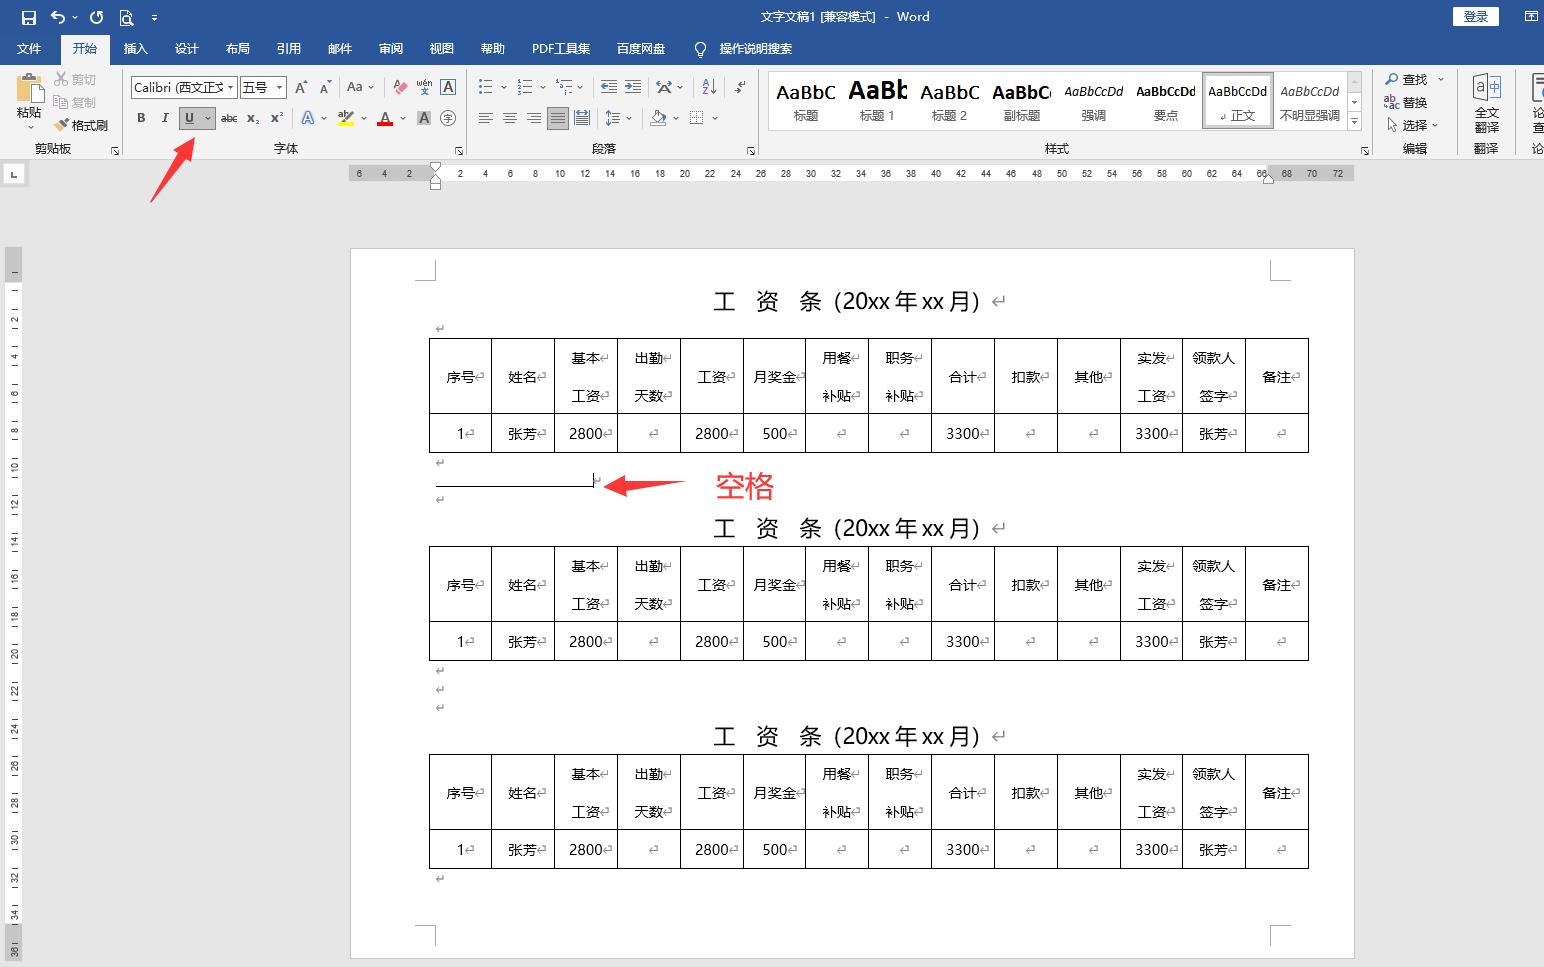This screenshot has width=1544, height=967.
Task: Select the italic formatting icon
Action: tap(164, 118)
